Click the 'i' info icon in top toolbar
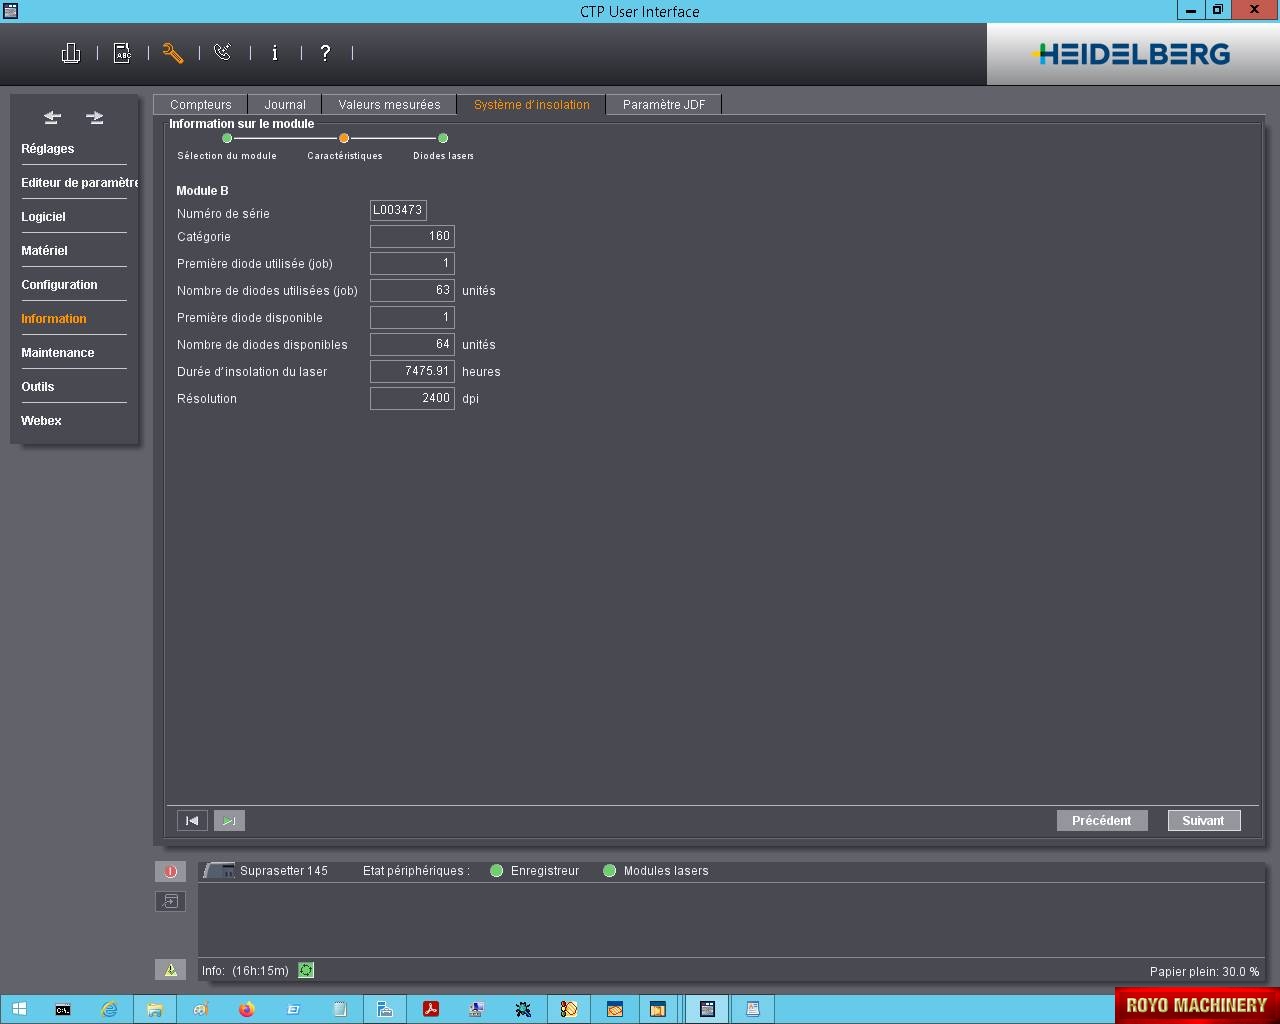The height and width of the screenshot is (1024, 1280). pyautogui.click(x=275, y=53)
